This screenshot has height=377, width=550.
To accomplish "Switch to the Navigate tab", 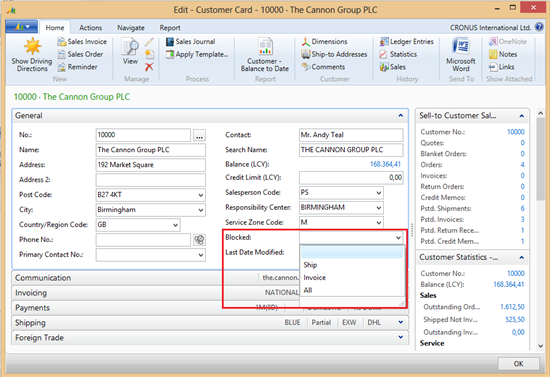I will (x=131, y=28).
